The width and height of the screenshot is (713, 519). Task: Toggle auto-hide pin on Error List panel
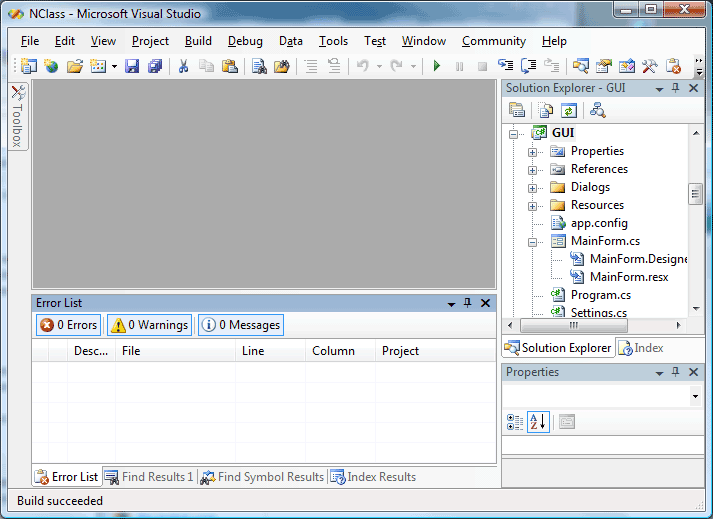click(468, 303)
